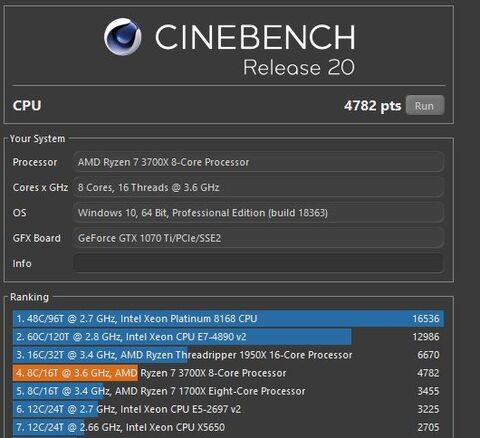
Task: Select the Xeon E7-4890 v2 ranking row
Action: (x=228, y=337)
